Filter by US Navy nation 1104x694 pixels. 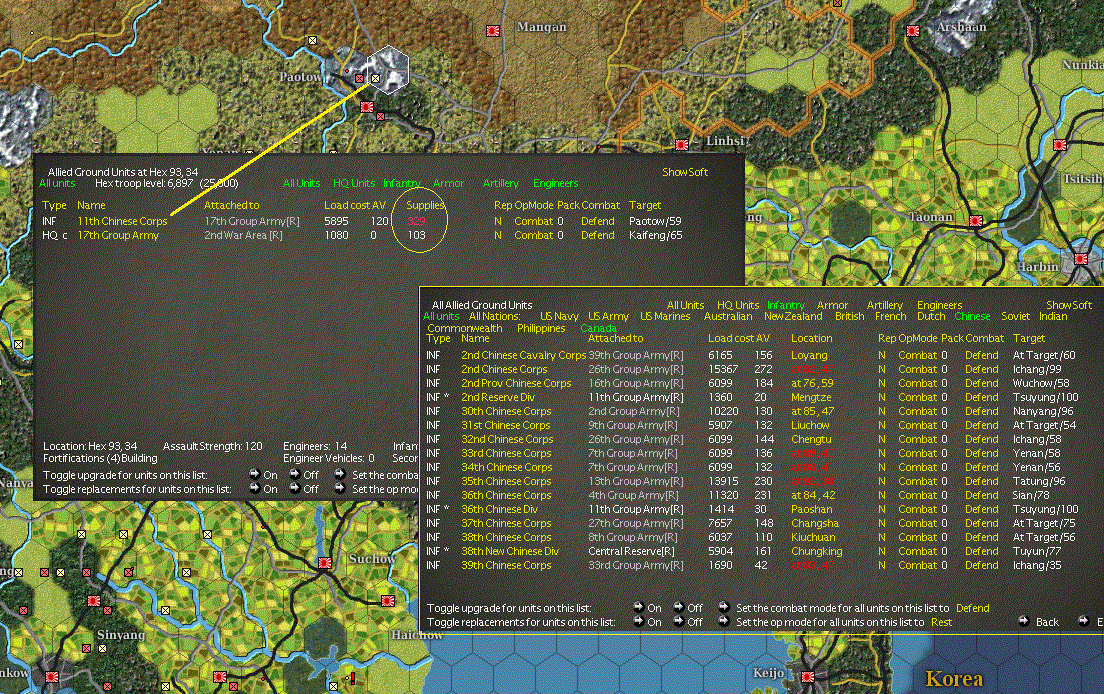coord(559,317)
